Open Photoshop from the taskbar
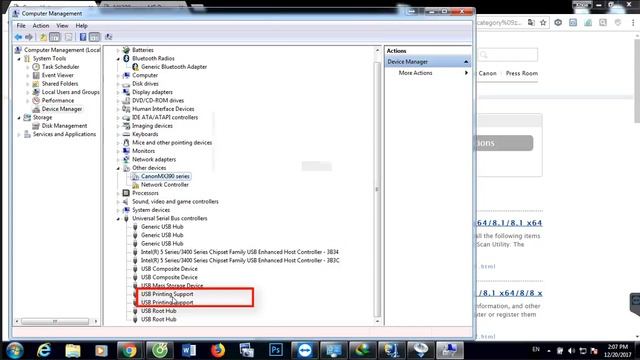The image size is (640, 360). [276, 351]
